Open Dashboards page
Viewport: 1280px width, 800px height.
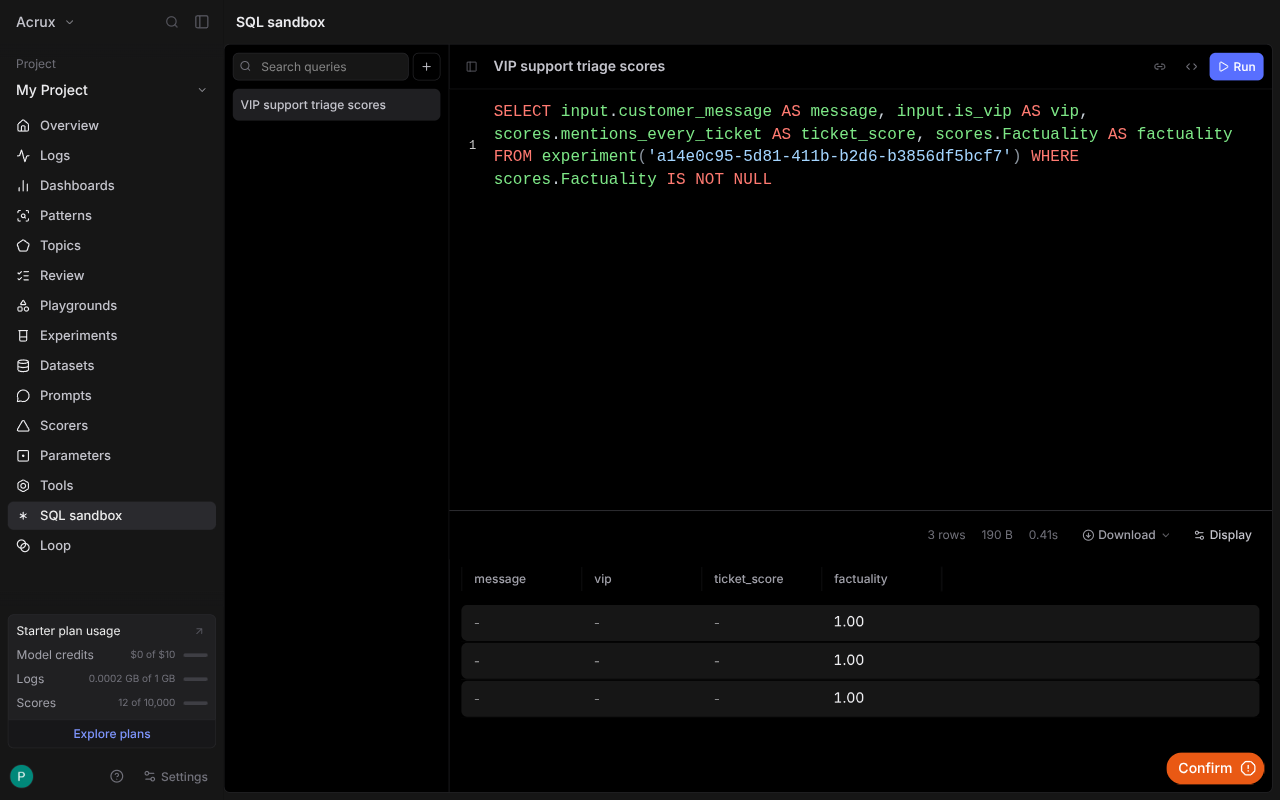[112, 185]
